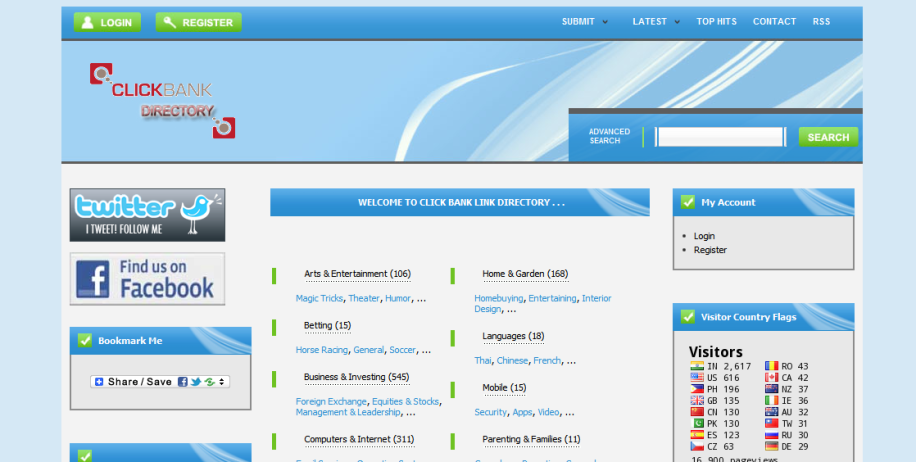Open Business & Investing (545) category
Viewport: 916px width, 462px height.
(x=356, y=377)
